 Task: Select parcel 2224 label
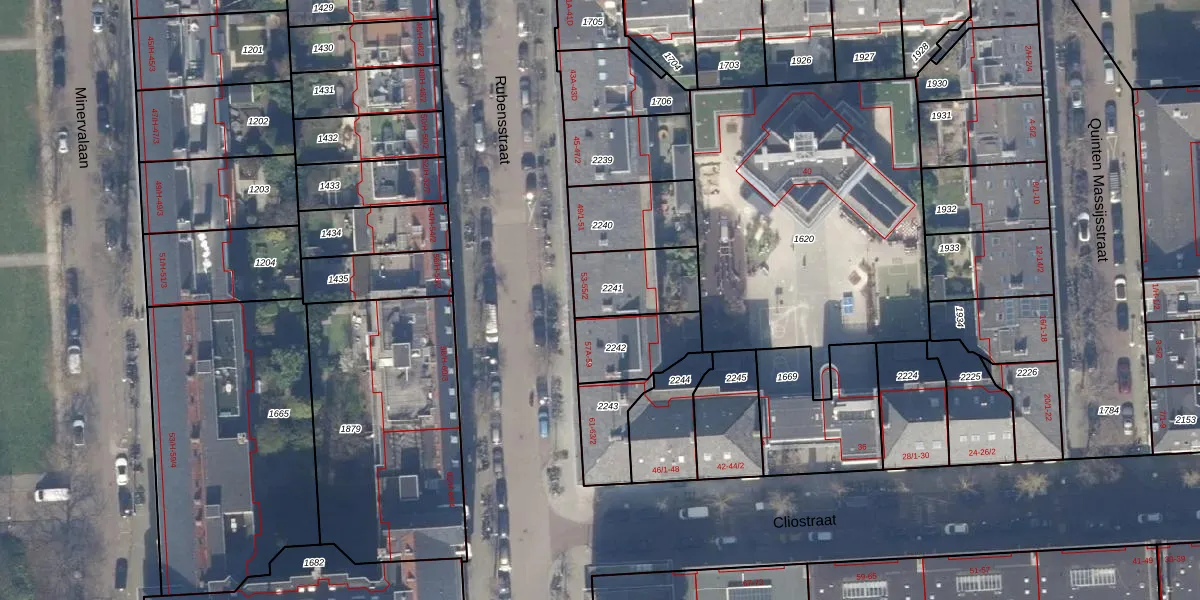pyautogui.click(x=907, y=376)
